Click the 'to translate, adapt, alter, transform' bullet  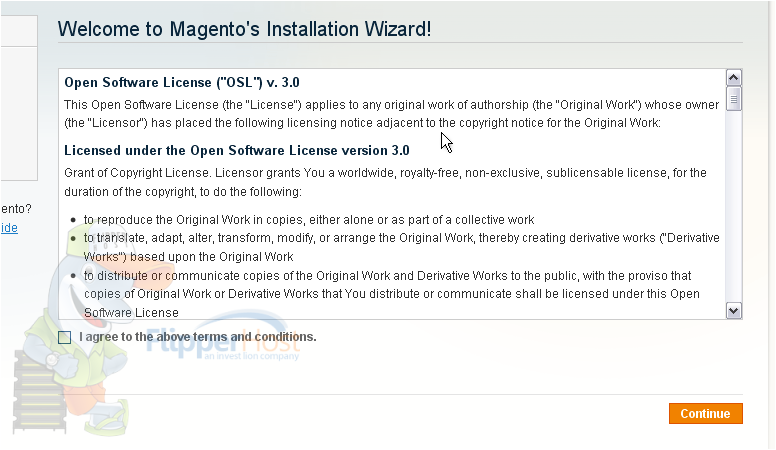coord(401,247)
